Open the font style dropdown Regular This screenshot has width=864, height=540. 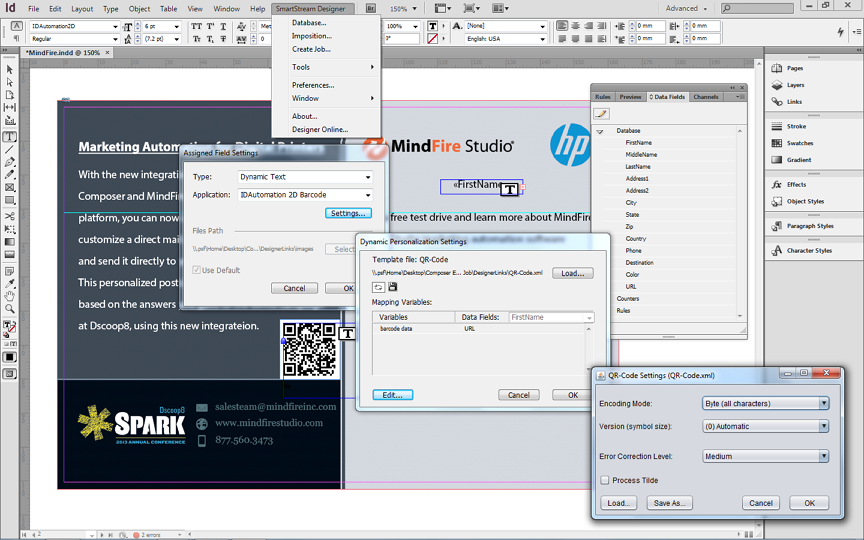coord(74,39)
